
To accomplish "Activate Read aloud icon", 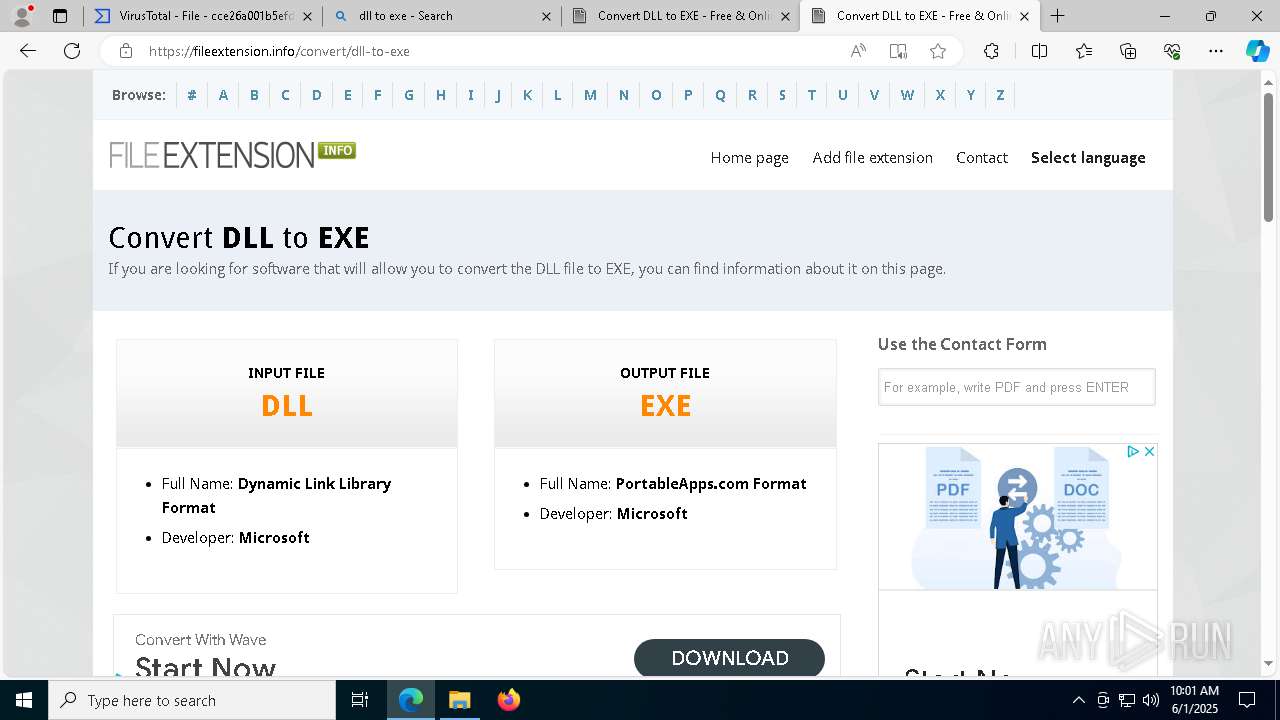I will 858,51.
